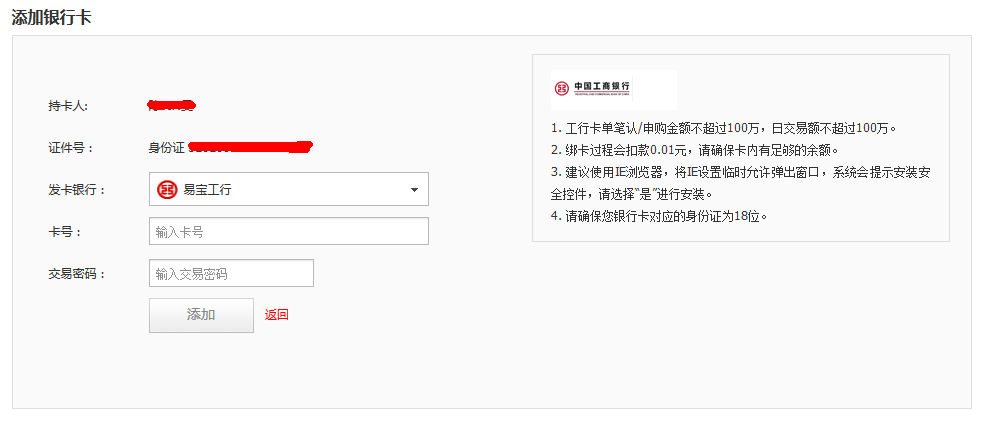Click the 持卡人 label

tap(68, 106)
